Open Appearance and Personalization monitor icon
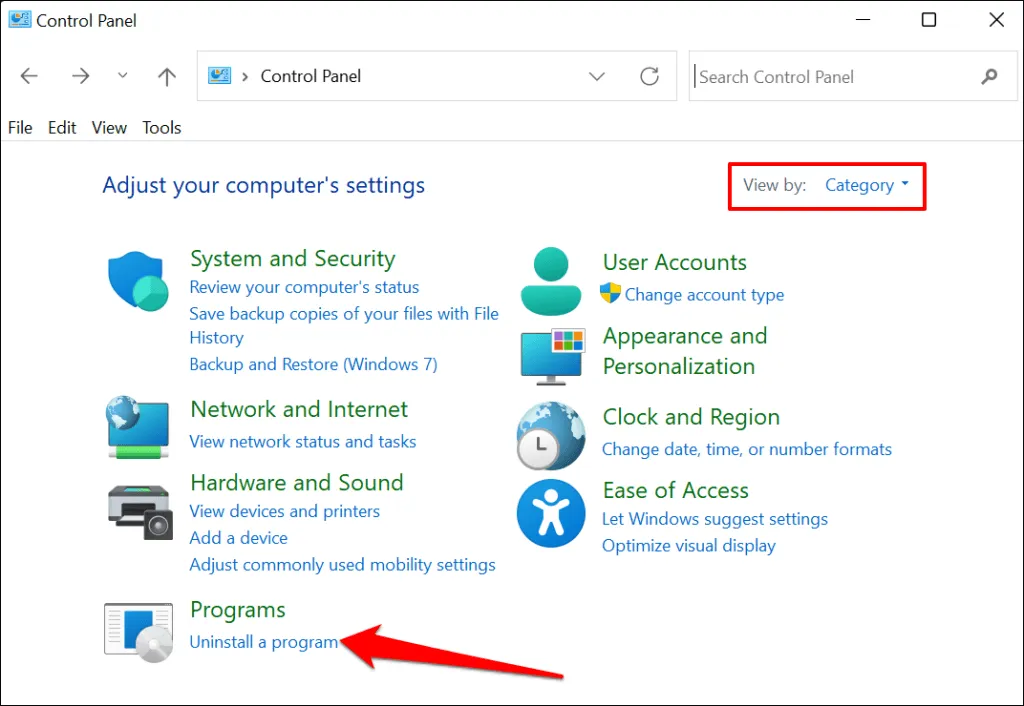This screenshot has height=706, width=1024. click(x=551, y=354)
